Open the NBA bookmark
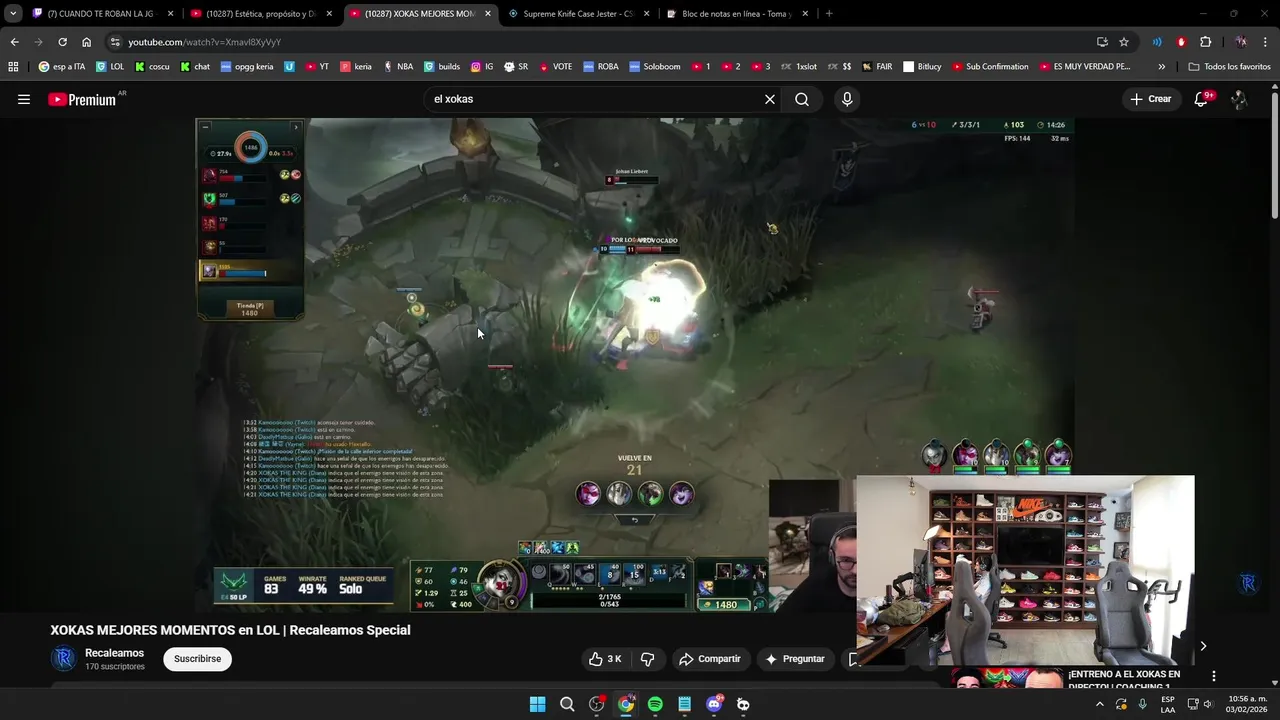Screen dimensions: 1280x720 click(398, 67)
